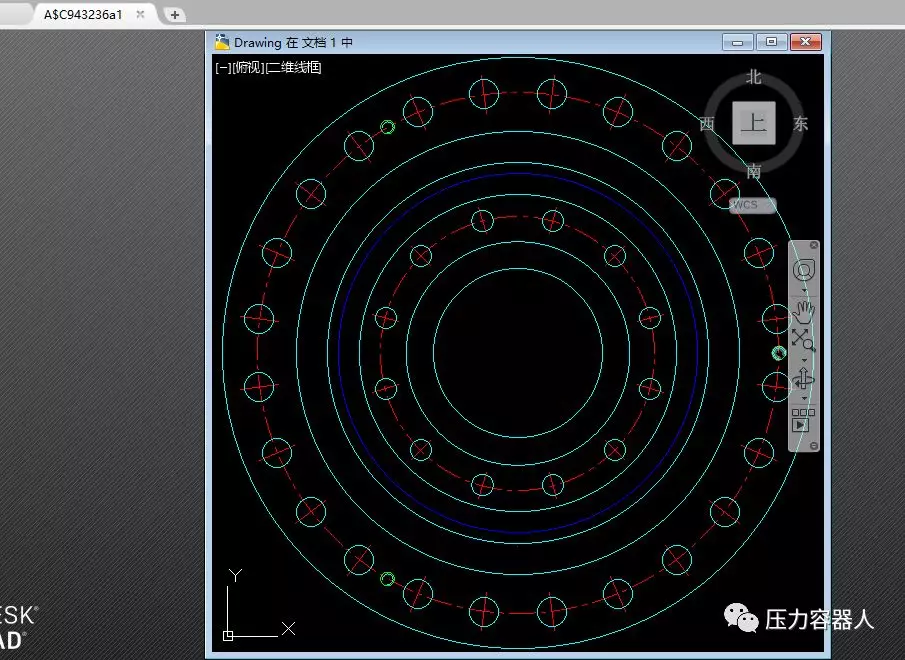Open the SteeringWheels navigation tool
The height and width of the screenshot is (660, 905).
[x=803, y=271]
